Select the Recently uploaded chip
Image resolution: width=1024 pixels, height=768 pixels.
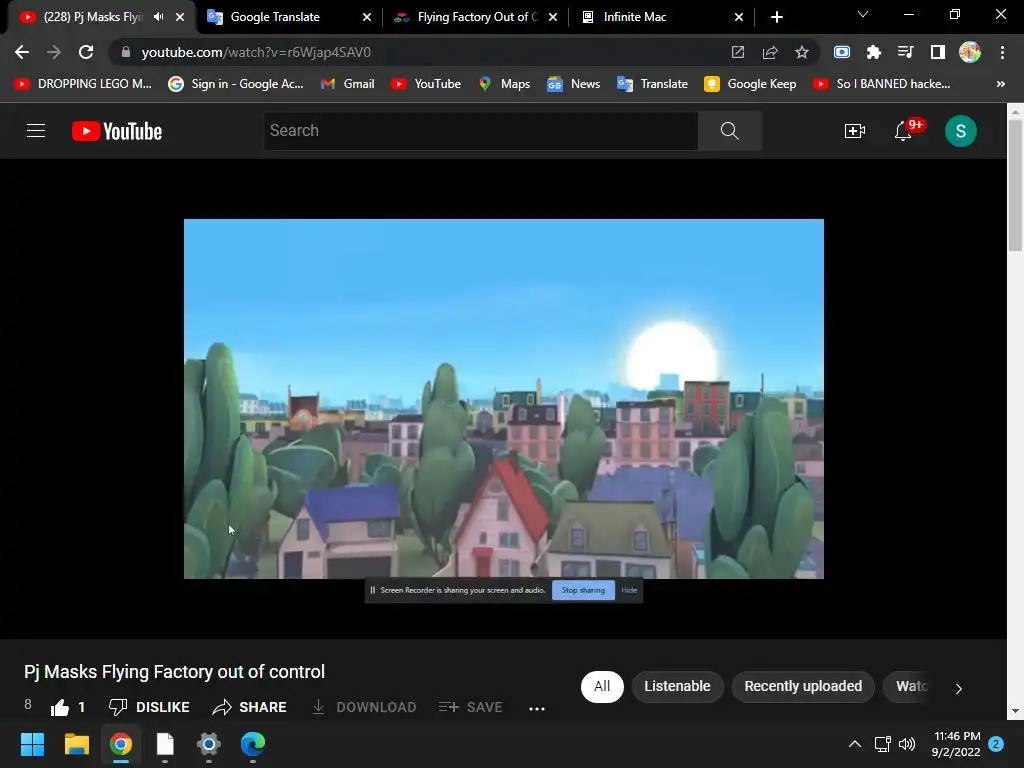coord(803,686)
